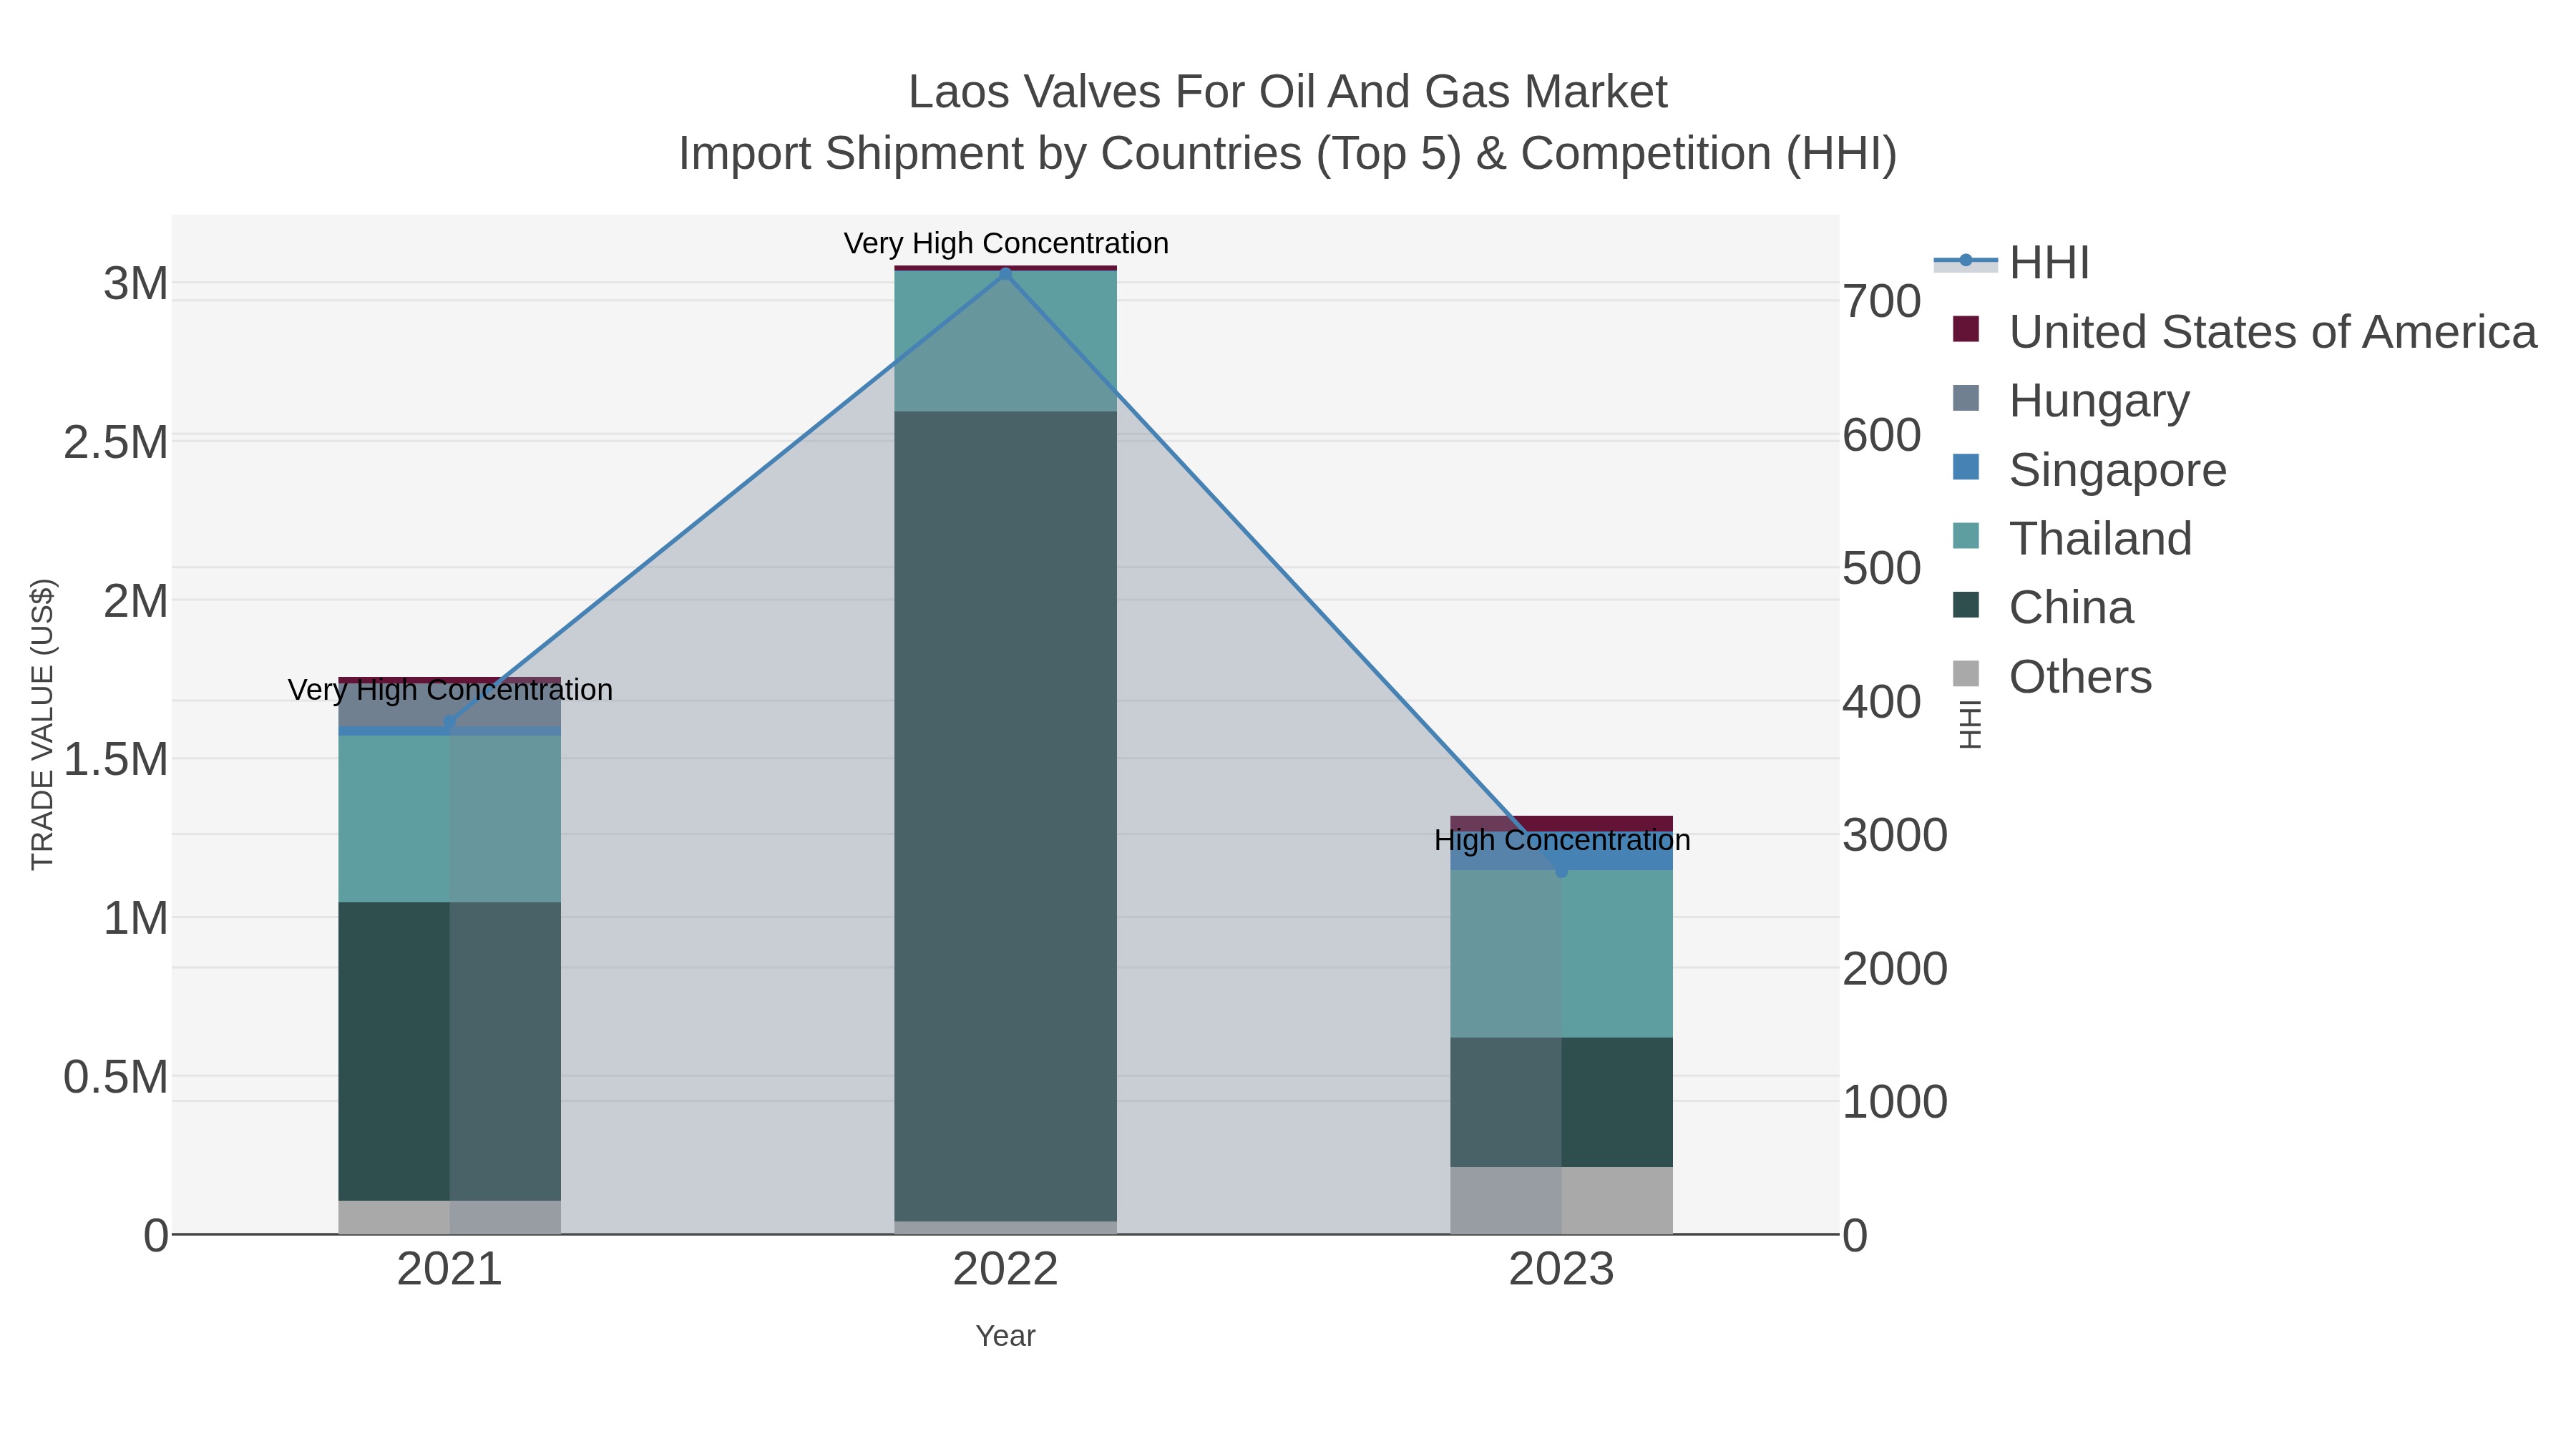Image resolution: width=2576 pixels, height=1449 pixels.
Task: Select the 2021 HHI data point
Action: [450, 722]
